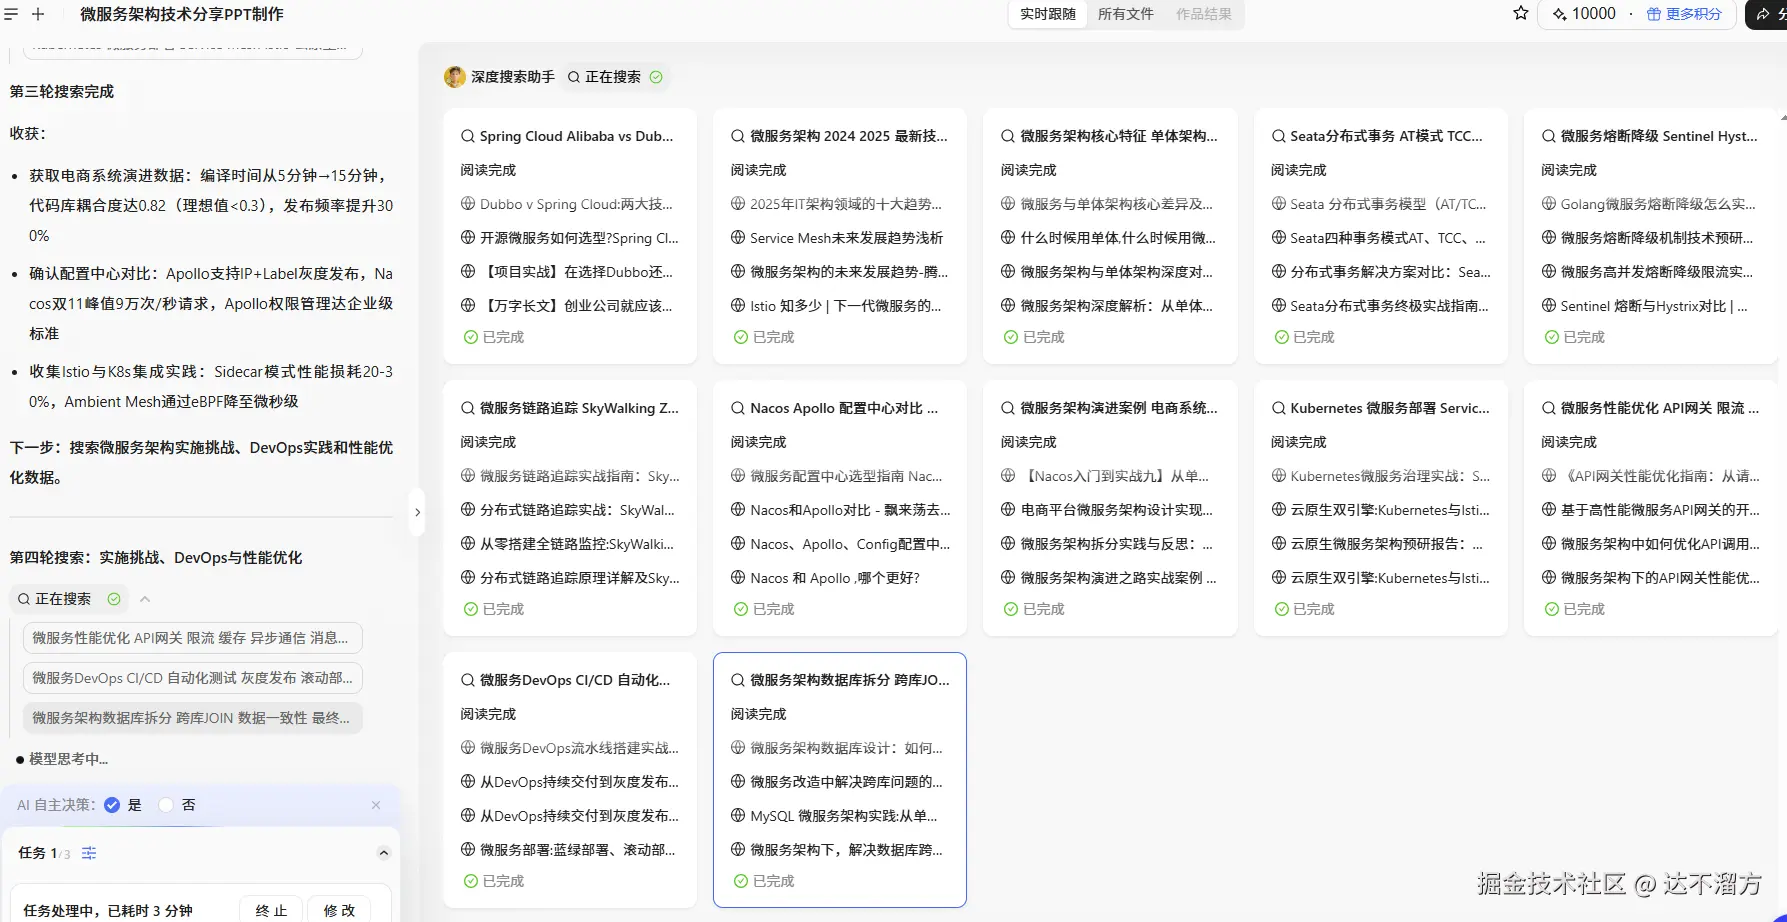
Task: Click the 第四轮搜索:实施挑战、DevOps与性能优化 heading
Action: pos(156,557)
